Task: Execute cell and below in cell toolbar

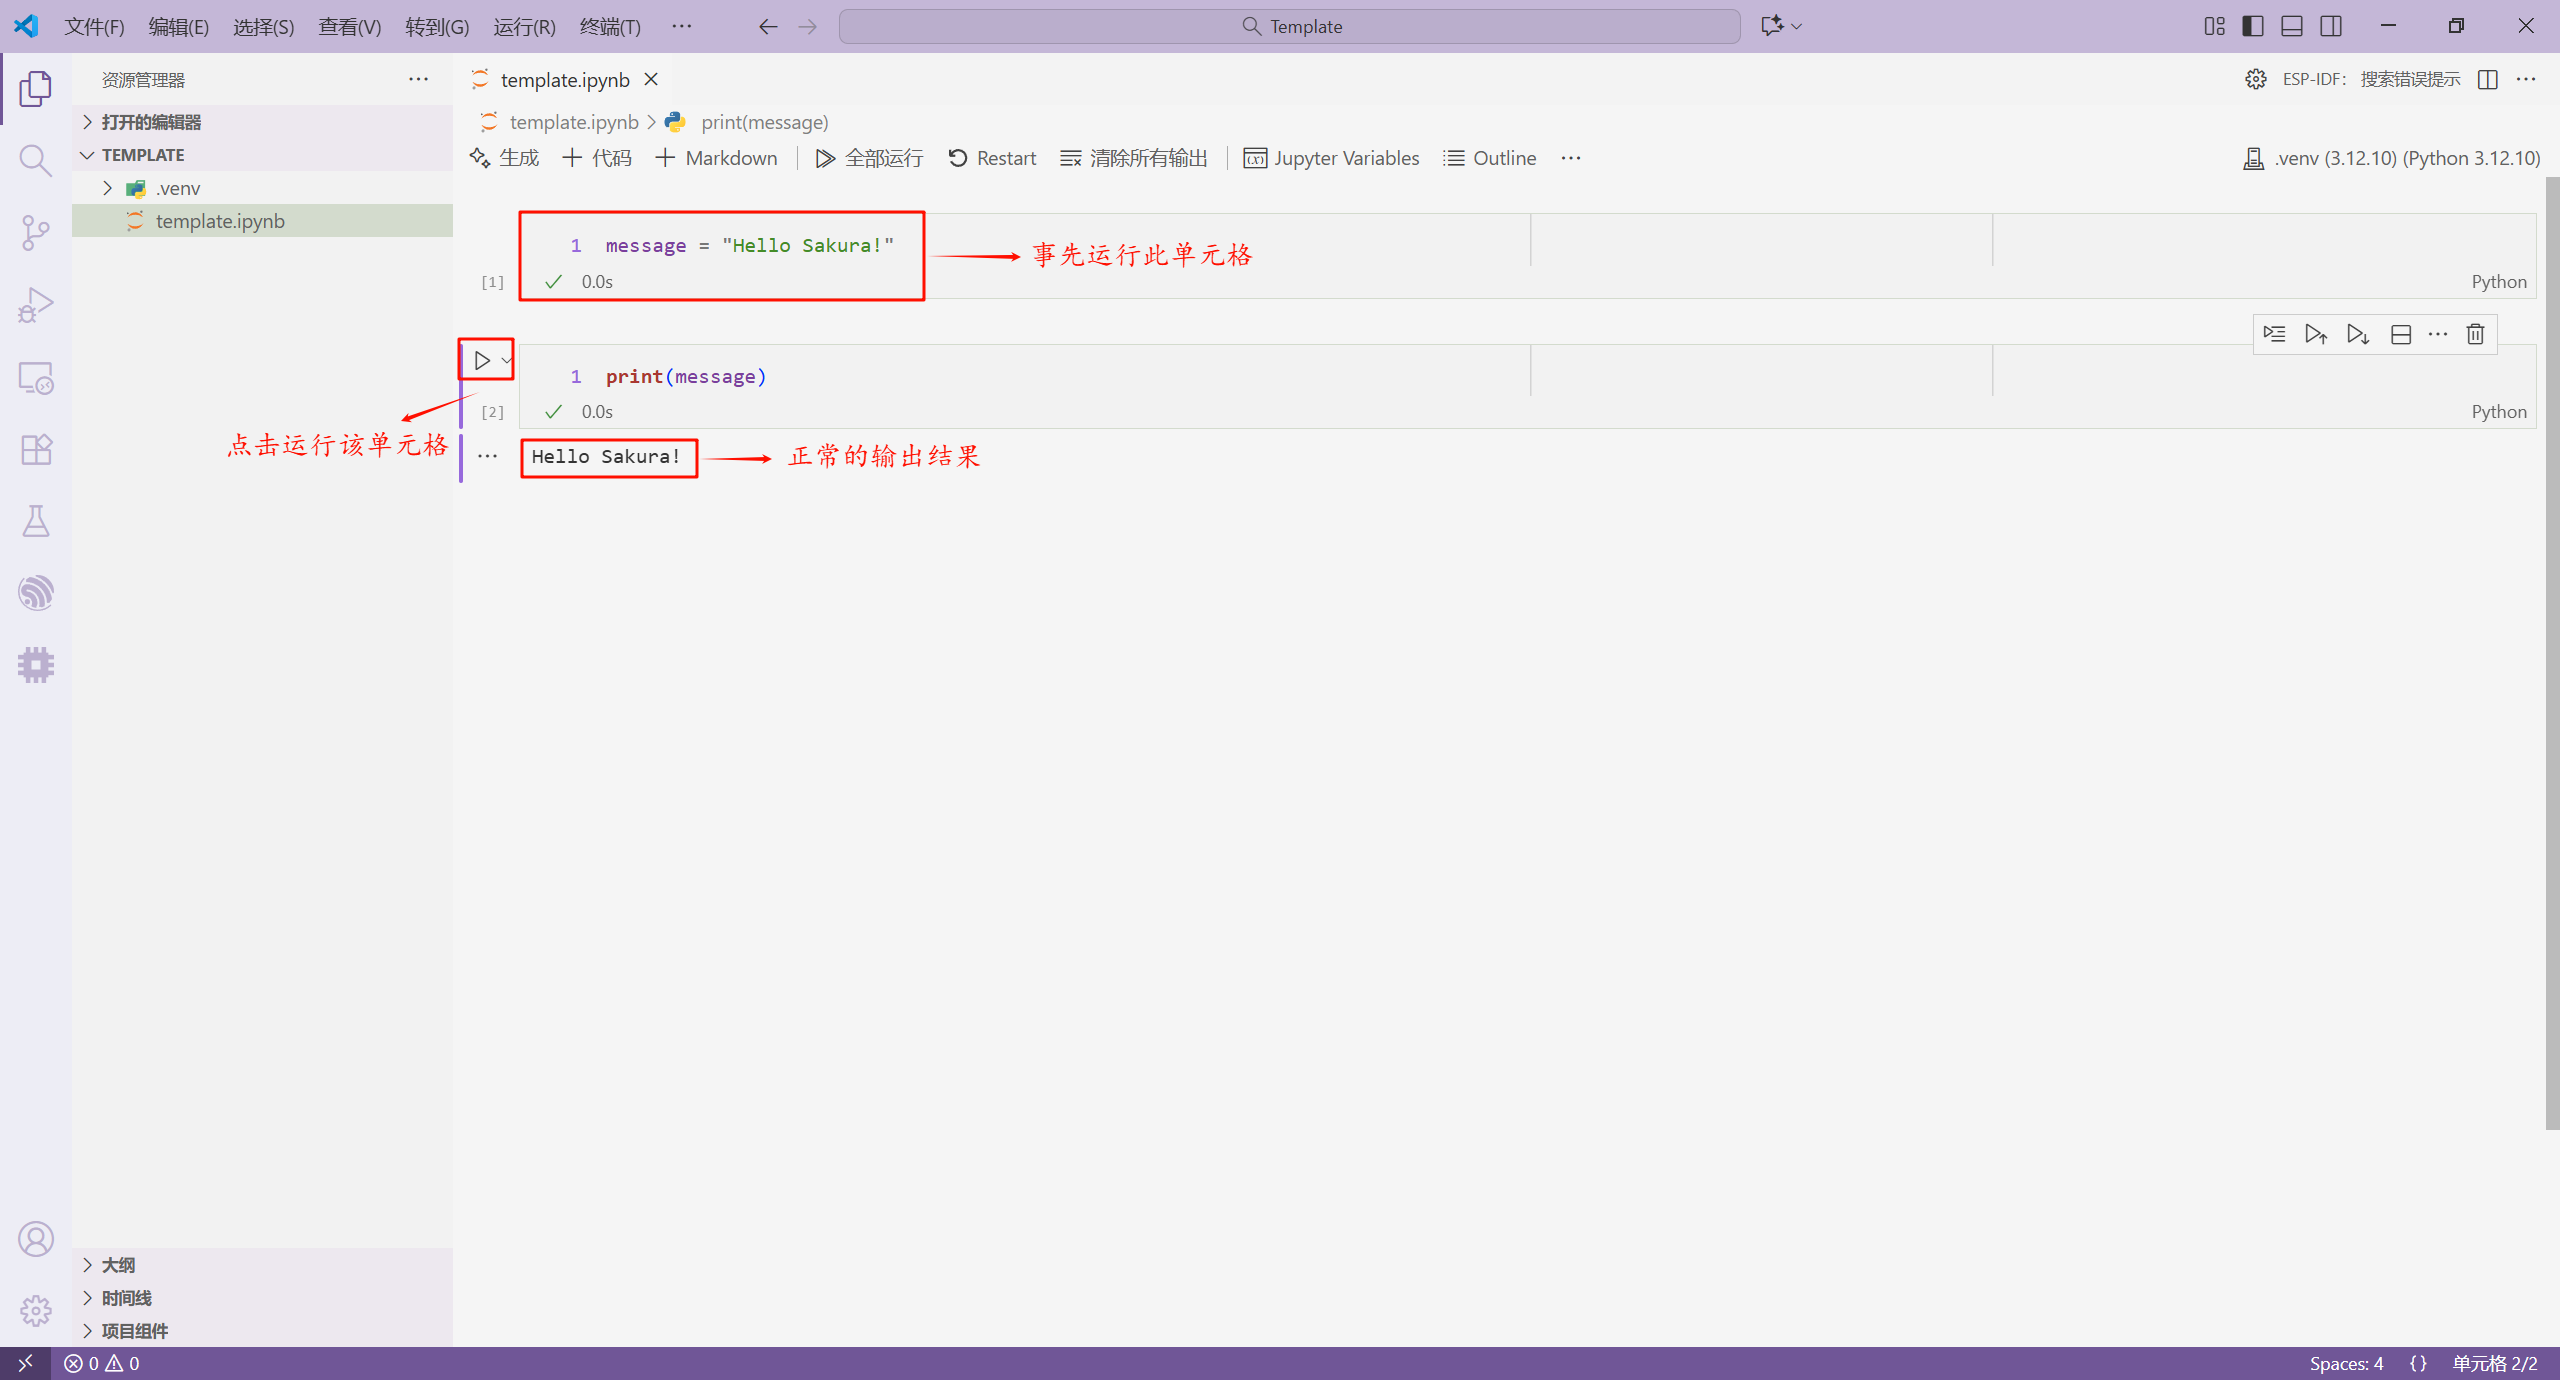Action: pos(2358,334)
